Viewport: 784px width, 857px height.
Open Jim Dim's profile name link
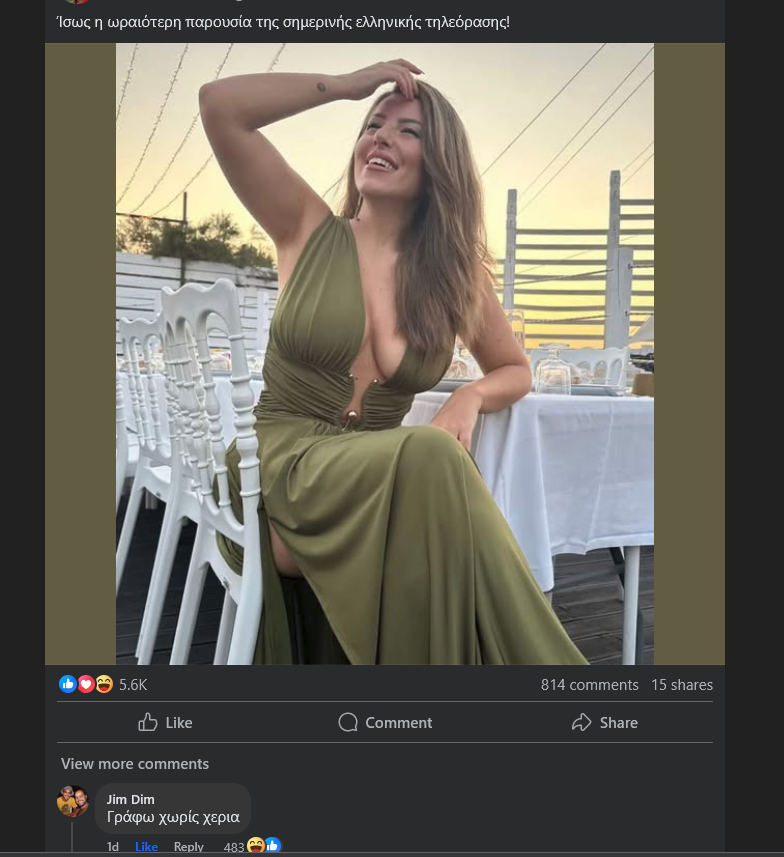click(x=131, y=799)
